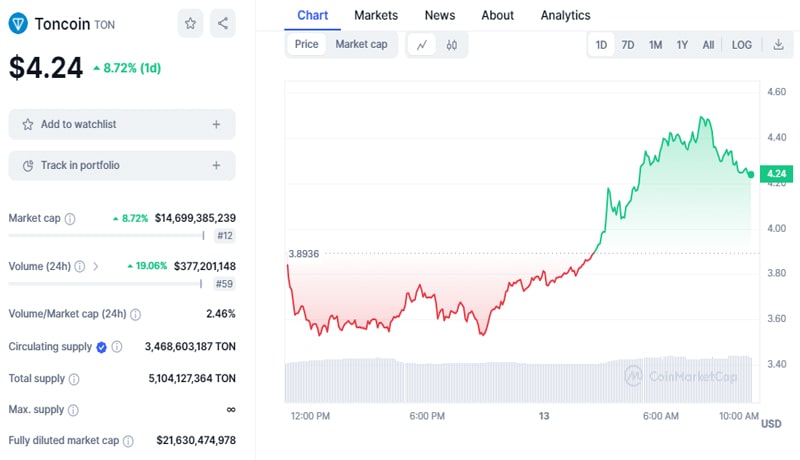Click the green 4.24 current price marker

coord(776,174)
